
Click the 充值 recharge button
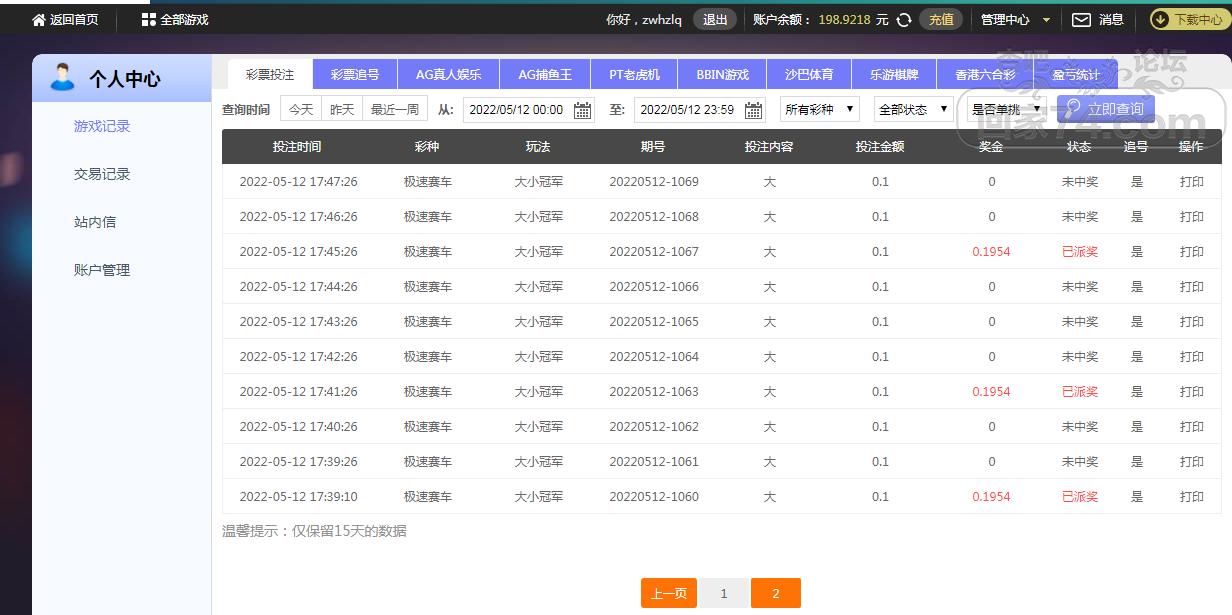tap(941, 19)
